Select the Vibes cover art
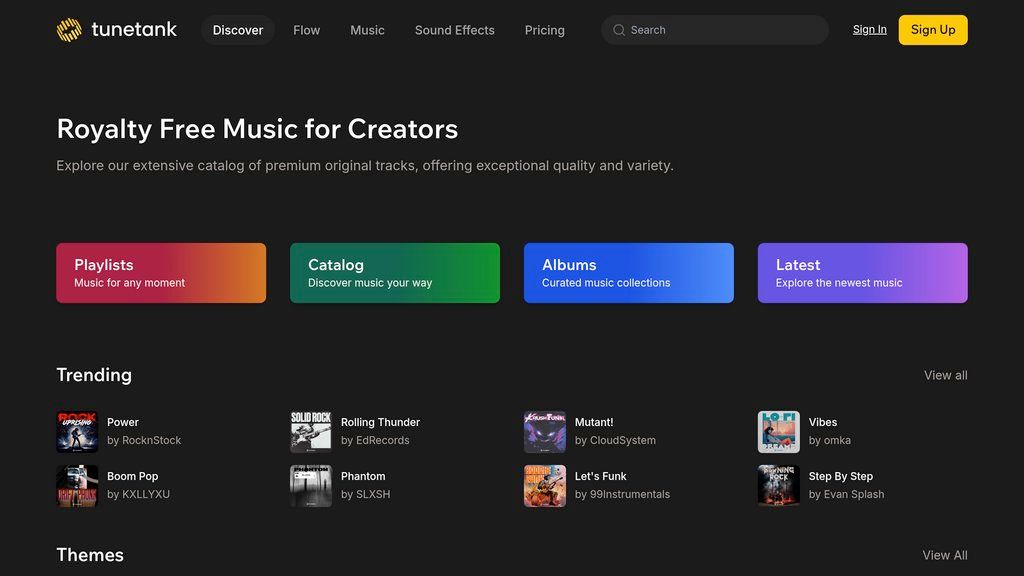Screen dimensions: 1024x576 pyautogui.click(x=778, y=432)
